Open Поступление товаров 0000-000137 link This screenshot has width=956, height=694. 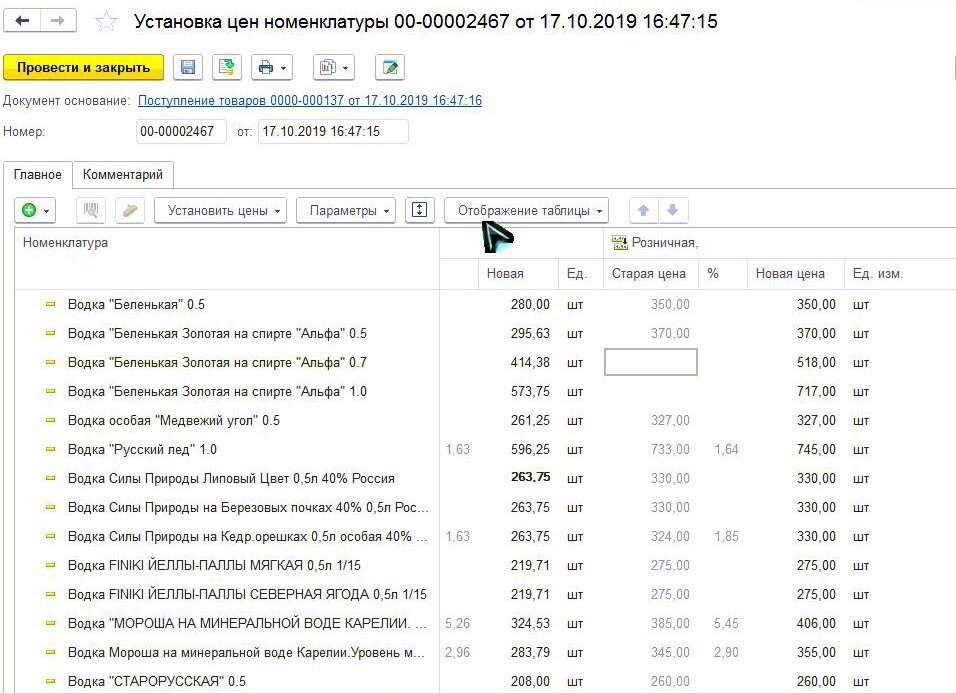(310, 101)
